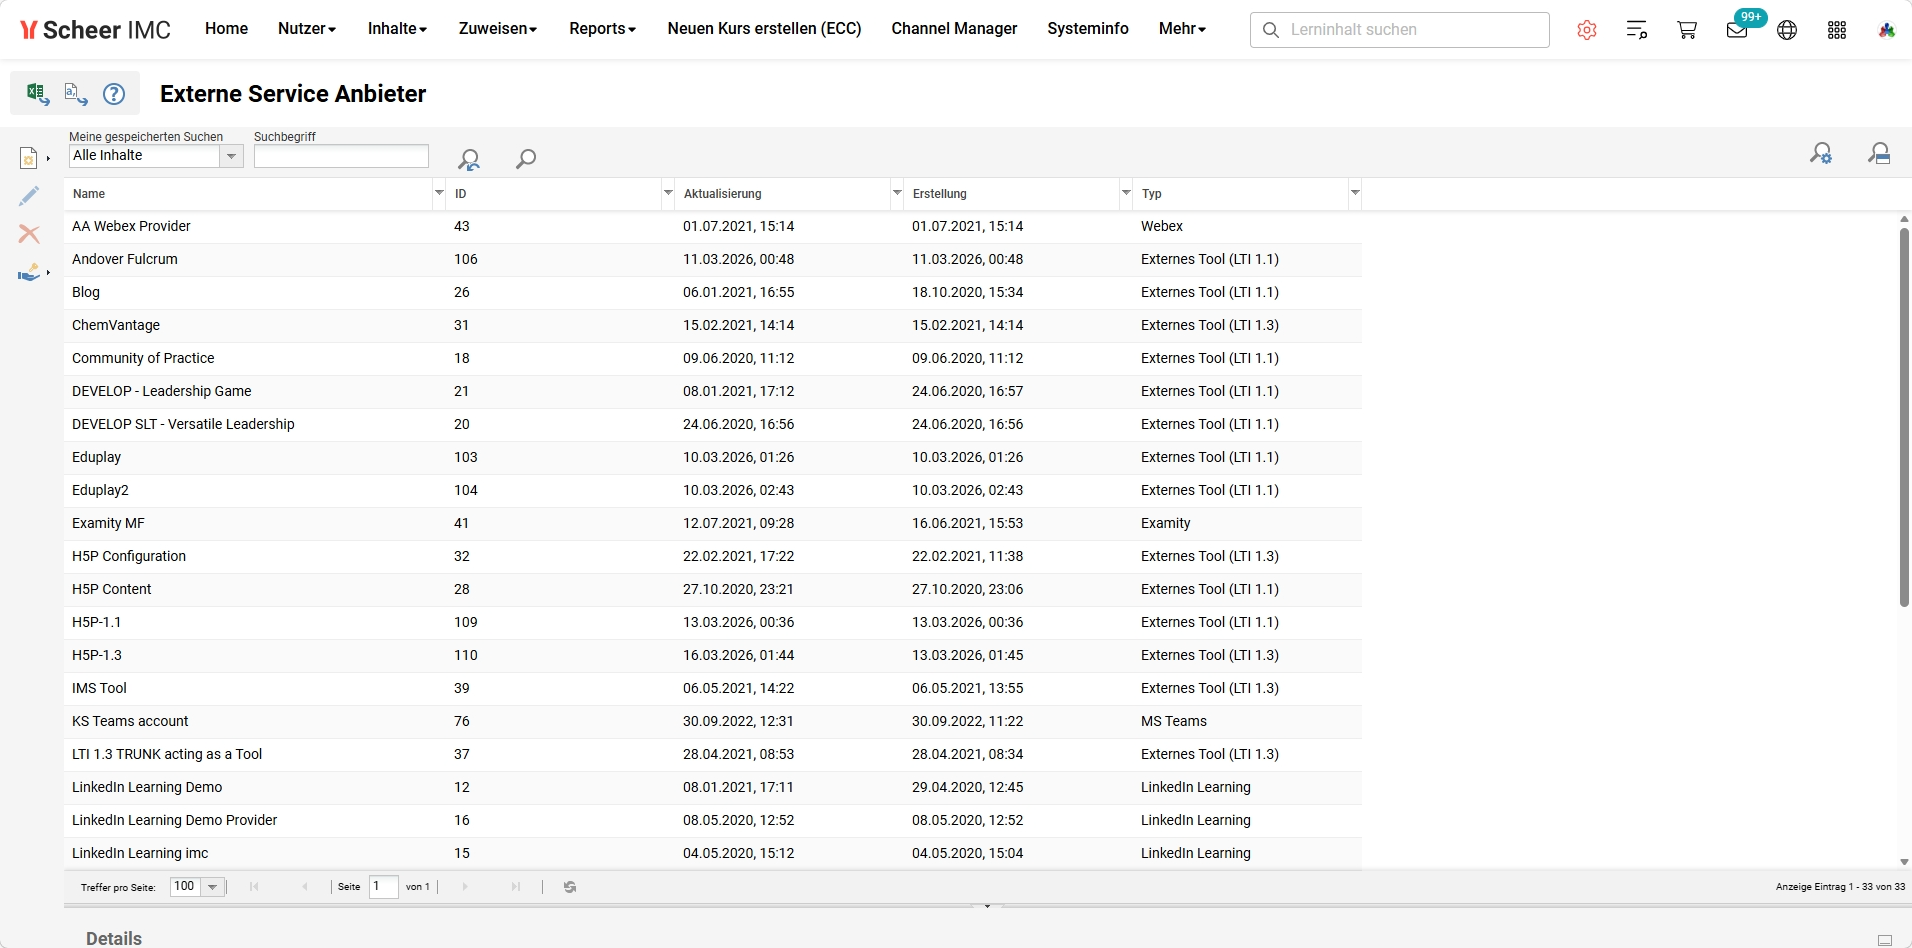Open the Zuweisen dropdown menu

tap(498, 29)
